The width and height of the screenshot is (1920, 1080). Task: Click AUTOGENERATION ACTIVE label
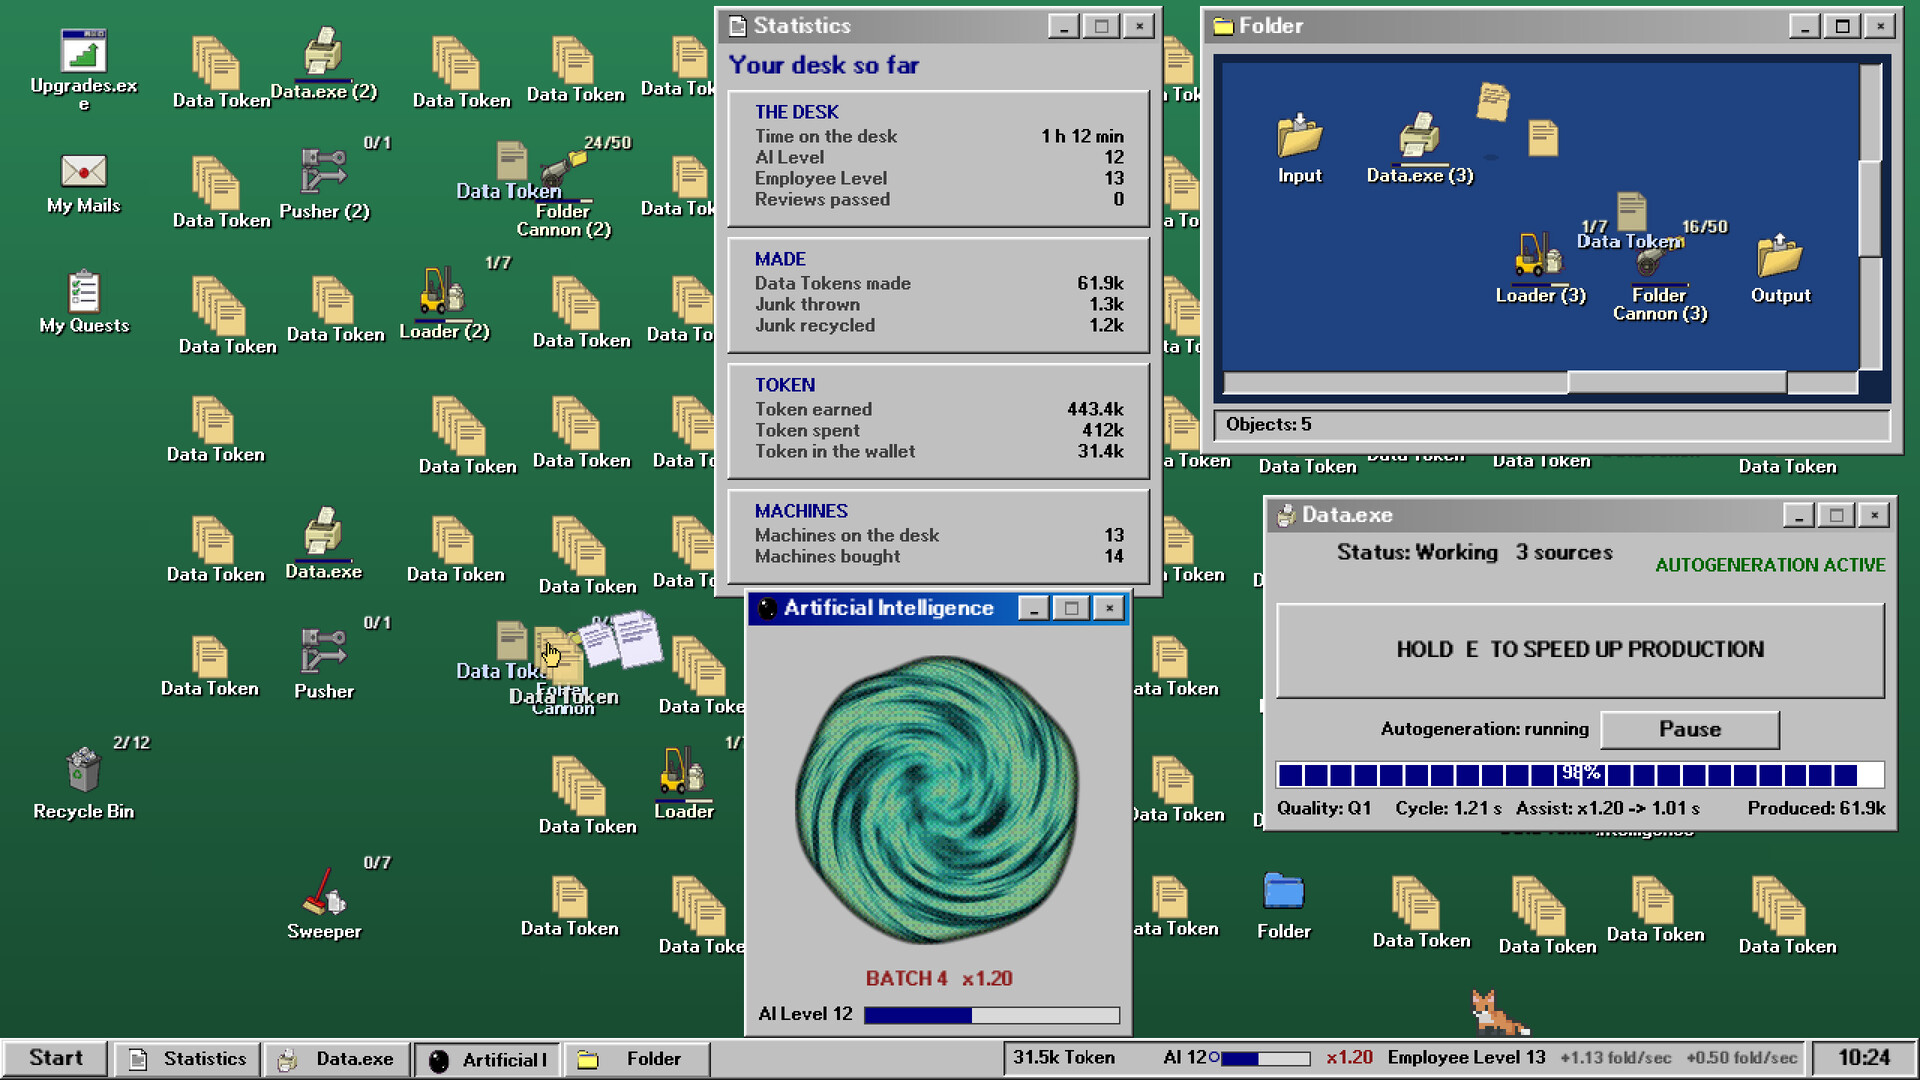[x=1770, y=565]
